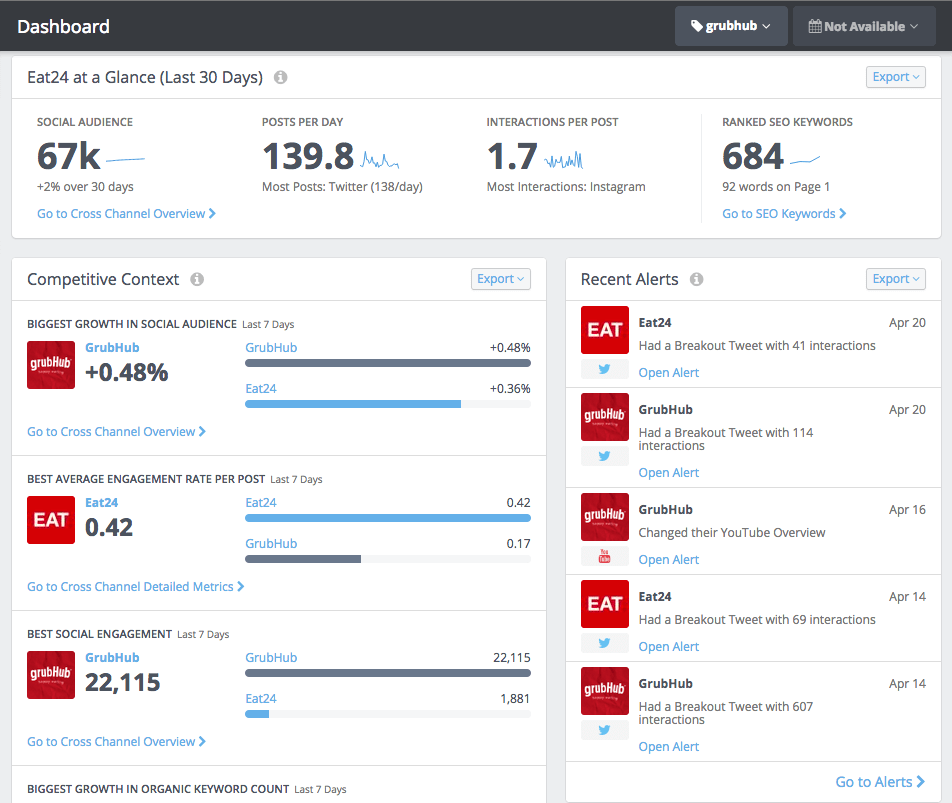This screenshot has height=803, width=952.
Task: Click the info icon beside Eat24 at a Glance
Action: (x=280, y=78)
